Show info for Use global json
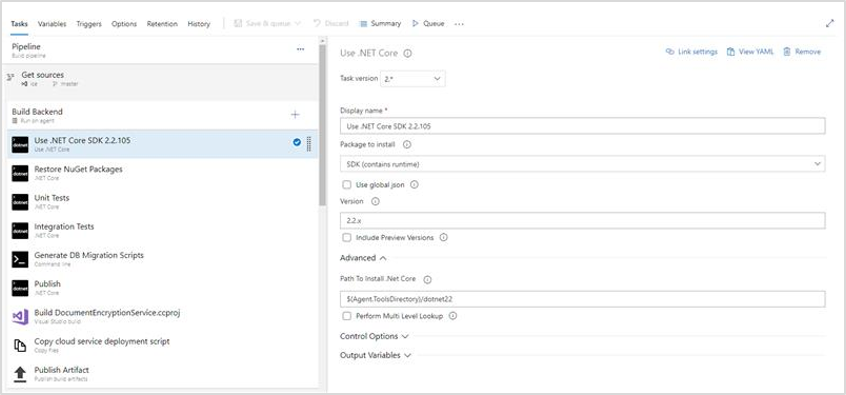The height and width of the screenshot is (395, 846). pyautogui.click(x=414, y=185)
